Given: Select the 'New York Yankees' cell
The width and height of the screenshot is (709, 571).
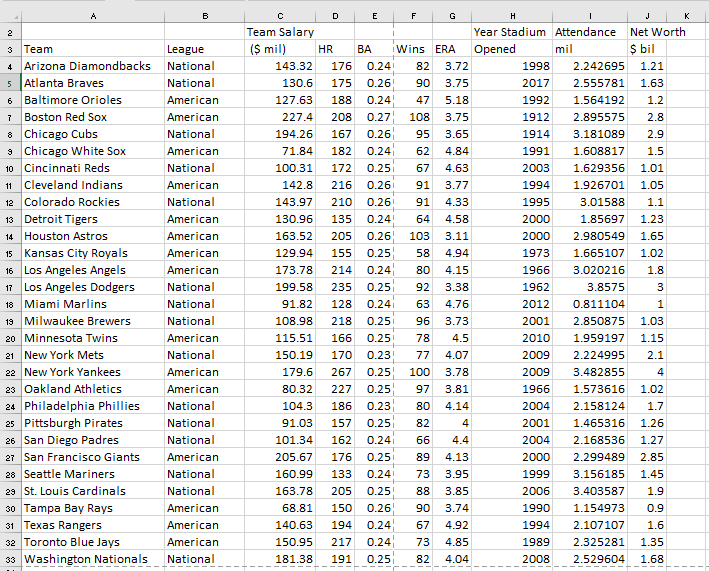Looking at the screenshot, I should (x=93, y=373).
